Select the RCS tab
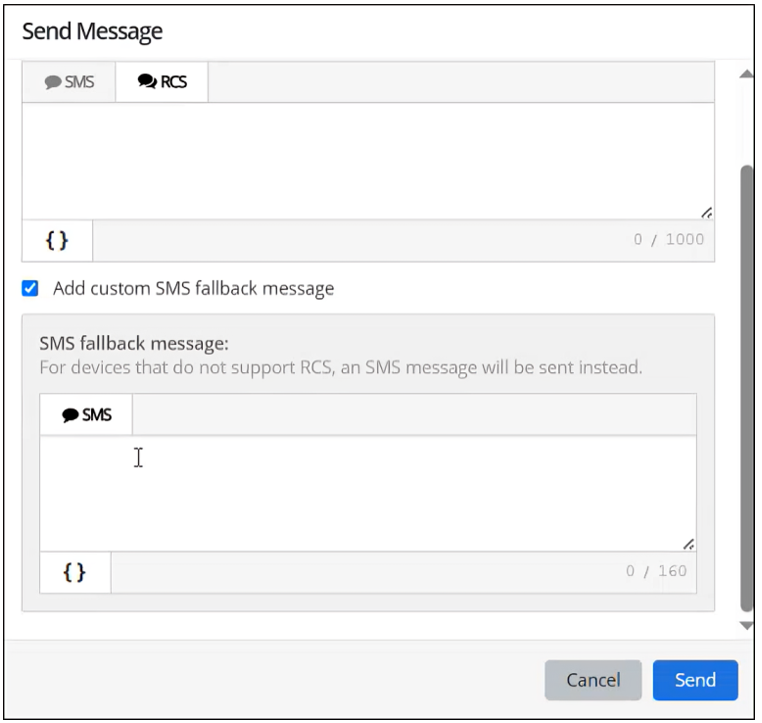 pos(162,83)
